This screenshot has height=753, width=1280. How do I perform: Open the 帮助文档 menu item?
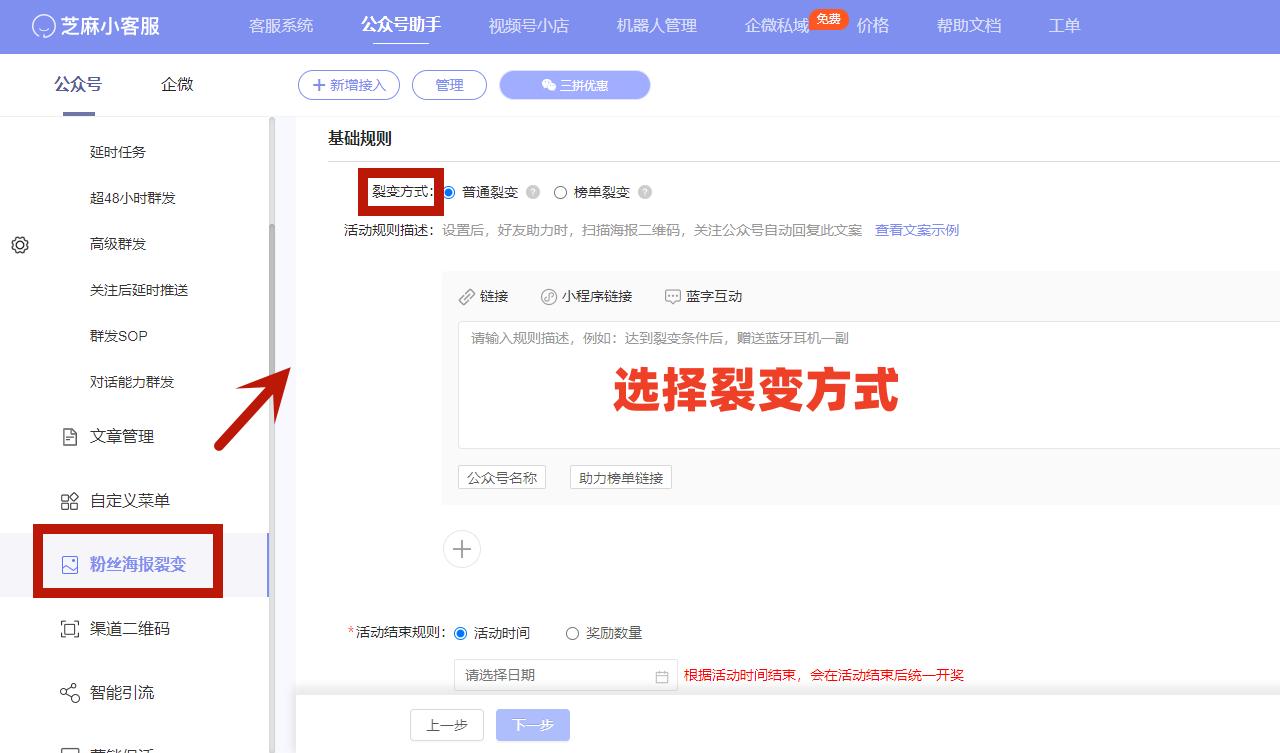click(967, 27)
